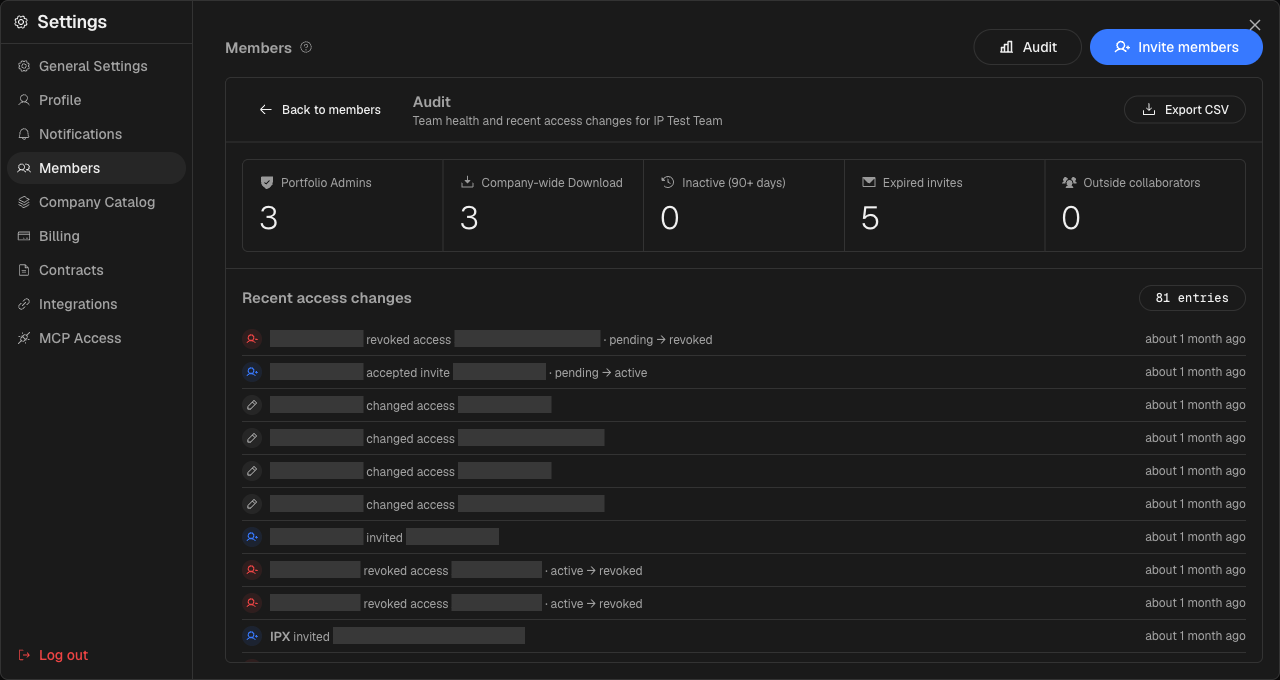Image resolution: width=1280 pixels, height=680 pixels.
Task: Click the Team health subtitle text
Action: tap(568, 121)
